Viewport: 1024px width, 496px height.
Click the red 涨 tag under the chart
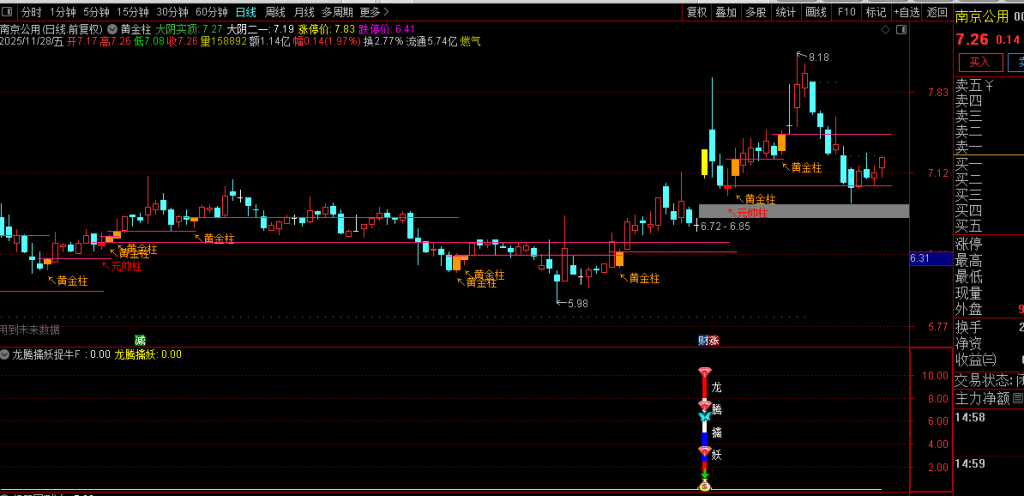tap(714, 341)
